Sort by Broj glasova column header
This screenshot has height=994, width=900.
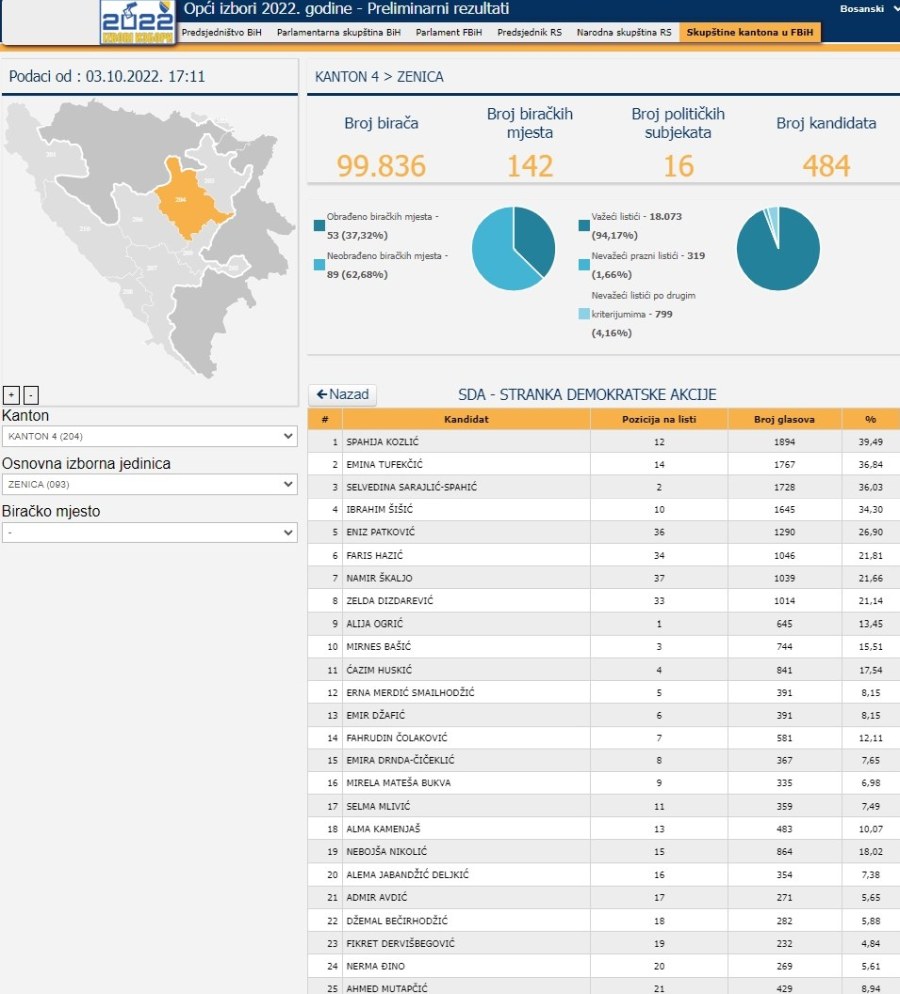(x=784, y=420)
